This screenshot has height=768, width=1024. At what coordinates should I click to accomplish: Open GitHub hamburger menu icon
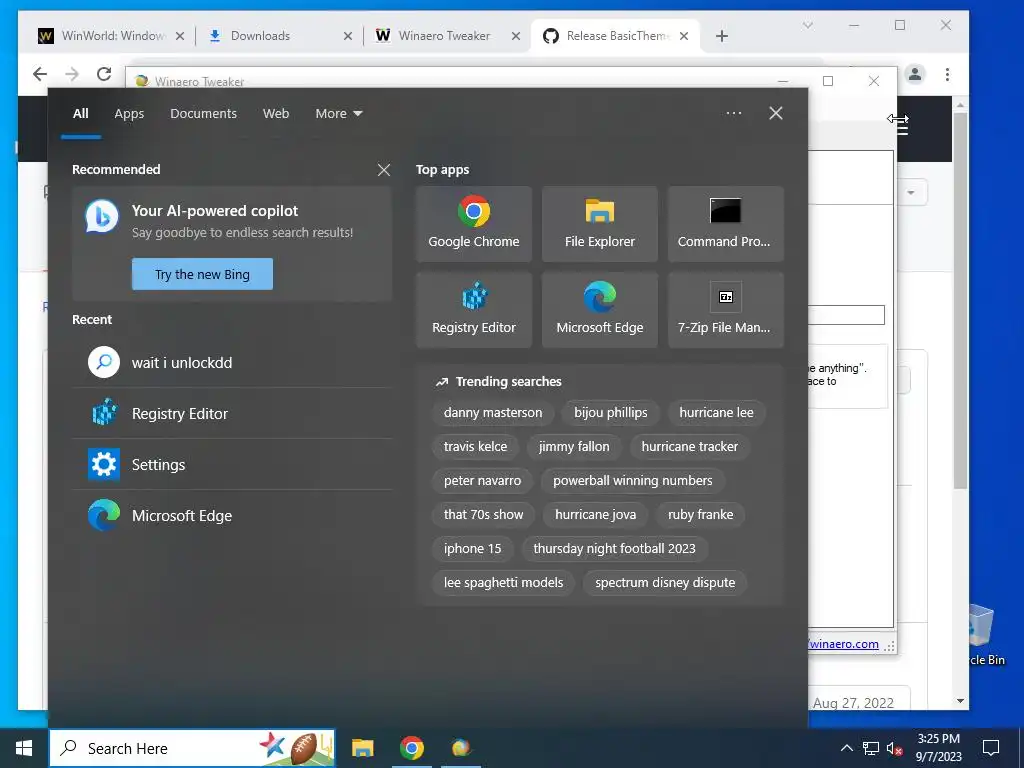click(x=902, y=128)
